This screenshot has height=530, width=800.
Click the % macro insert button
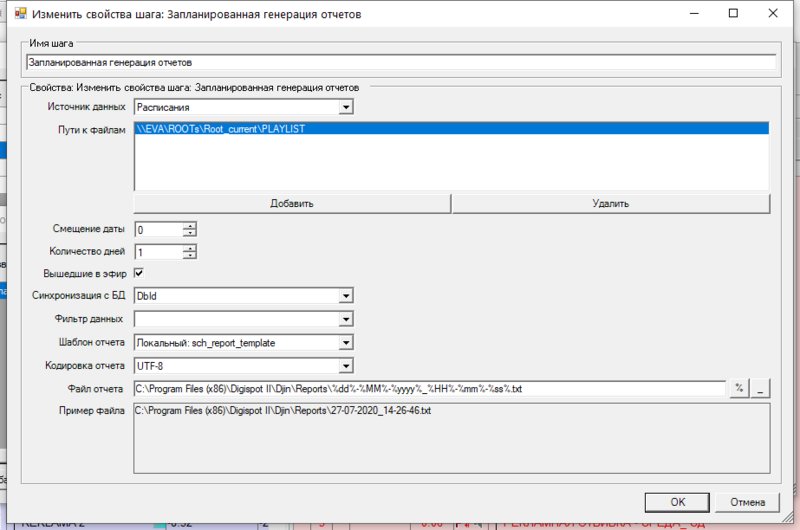[x=740, y=389]
